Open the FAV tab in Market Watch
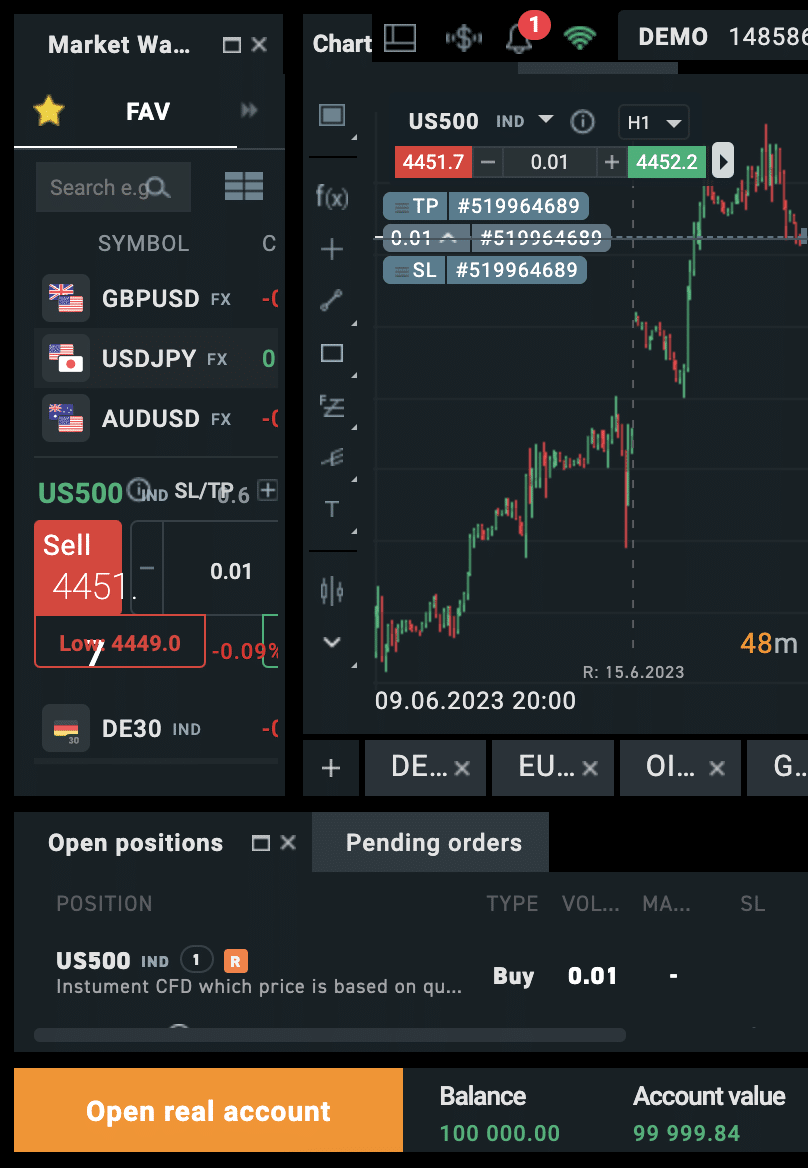Image resolution: width=808 pixels, height=1168 pixels. point(147,112)
